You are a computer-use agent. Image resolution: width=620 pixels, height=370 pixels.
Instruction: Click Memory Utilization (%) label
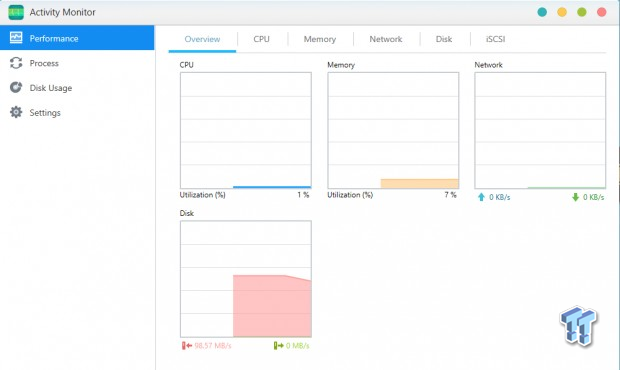350,195
